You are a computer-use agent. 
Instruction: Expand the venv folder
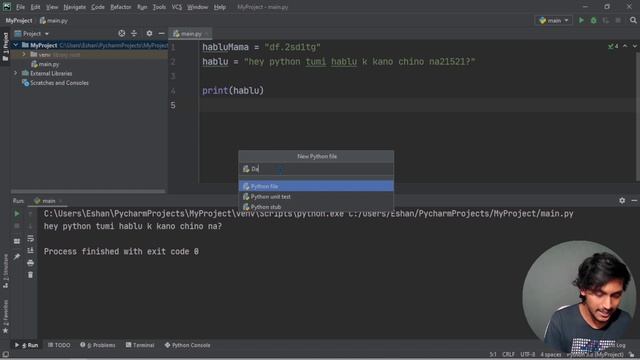coord(24,55)
